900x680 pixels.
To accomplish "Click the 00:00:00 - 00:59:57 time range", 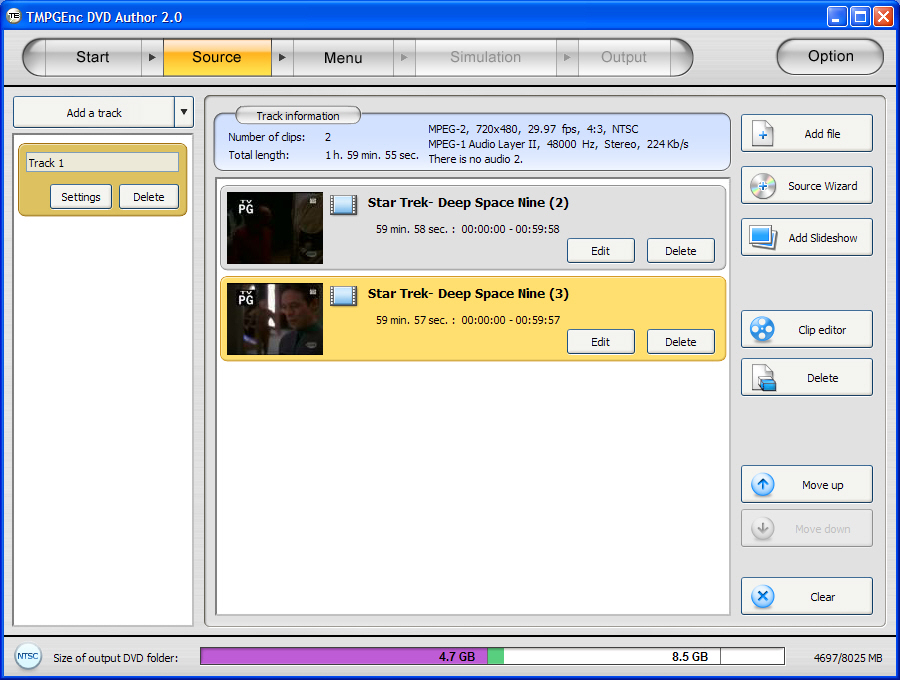I will point(510,320).
